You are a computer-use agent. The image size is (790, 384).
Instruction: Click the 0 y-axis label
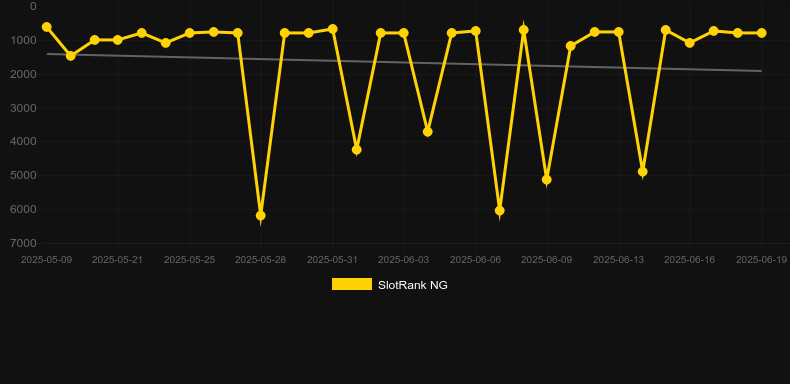click(33, 6)
